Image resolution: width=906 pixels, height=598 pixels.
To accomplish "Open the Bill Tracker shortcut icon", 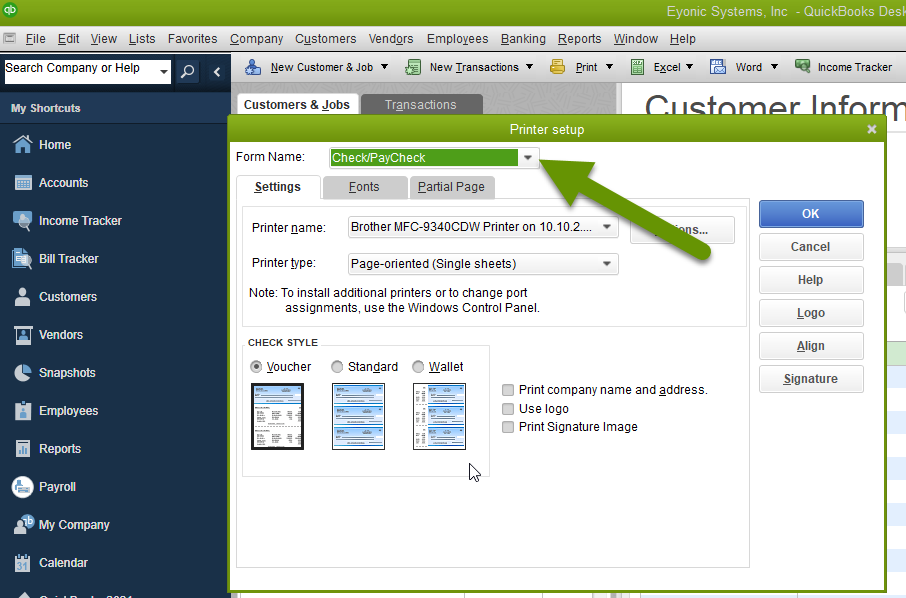I will (x=23, y=259).
